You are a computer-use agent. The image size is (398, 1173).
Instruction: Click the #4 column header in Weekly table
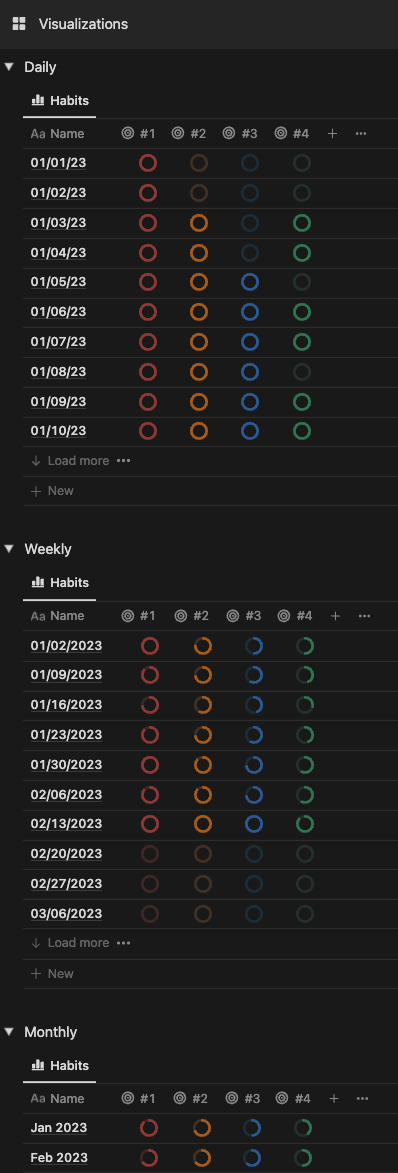pyautogui.click(x=295, y=616)
